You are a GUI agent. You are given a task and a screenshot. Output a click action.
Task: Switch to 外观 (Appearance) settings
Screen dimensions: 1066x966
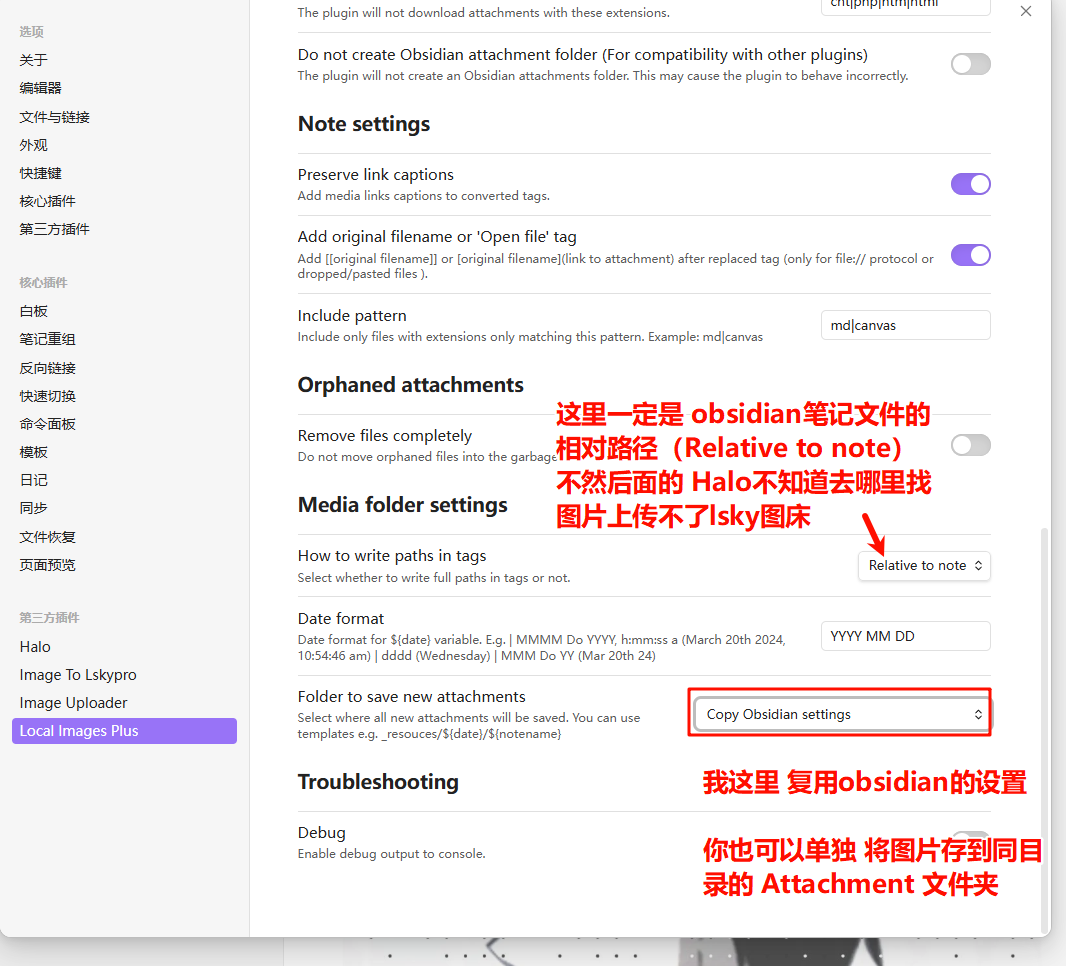[34, 145]
